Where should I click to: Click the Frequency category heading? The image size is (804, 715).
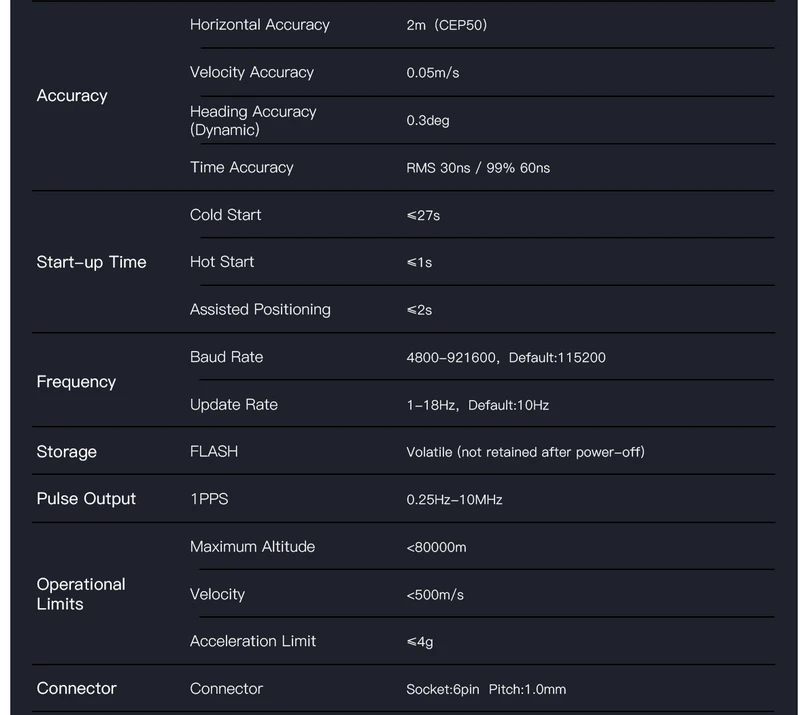[x=76, y=382]
